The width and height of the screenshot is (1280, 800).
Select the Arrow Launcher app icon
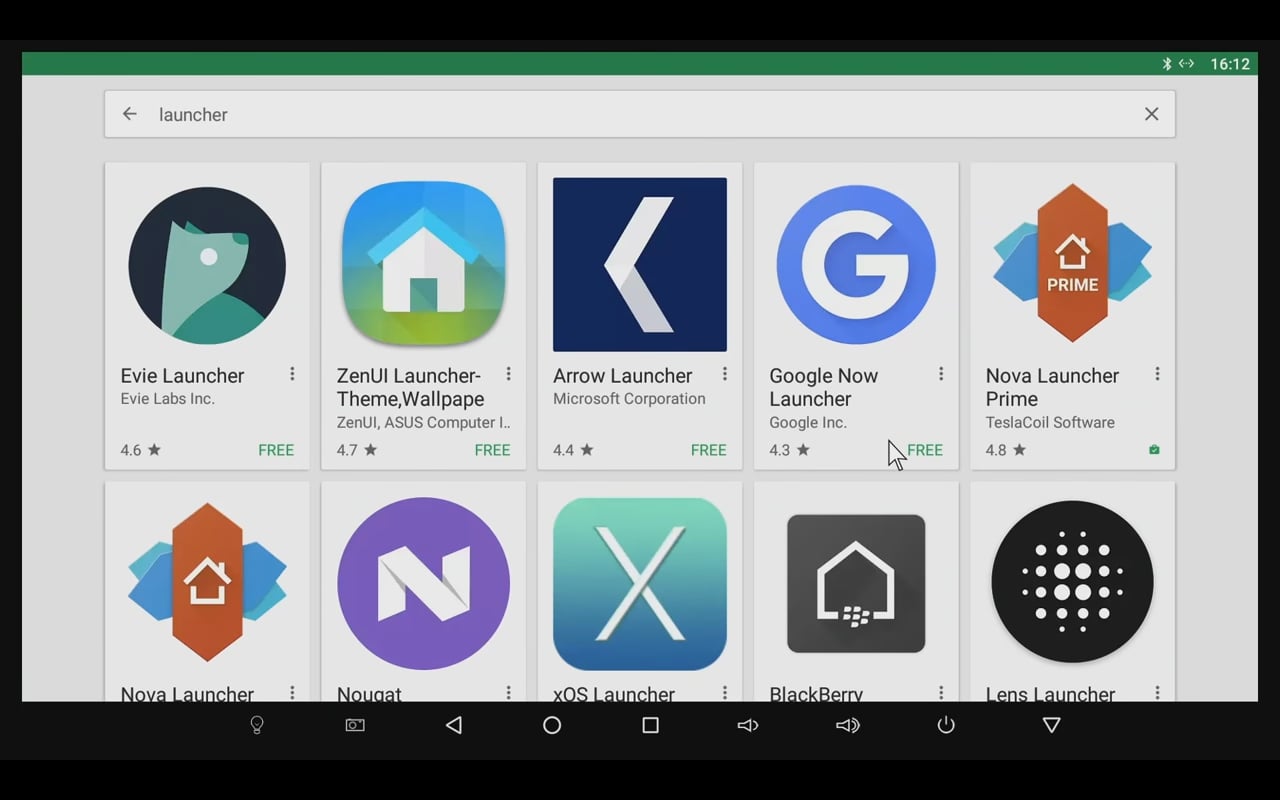tap(640, 264)
